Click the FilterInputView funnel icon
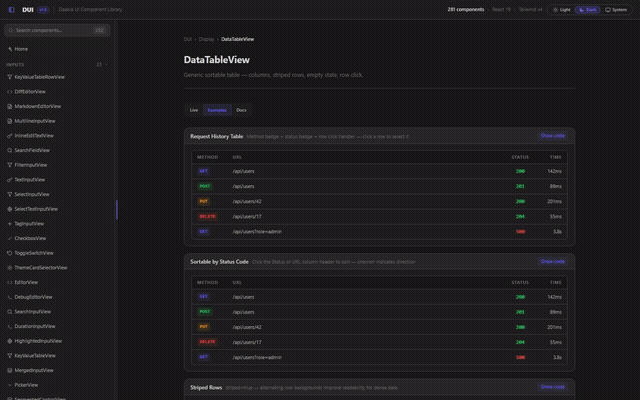 [9, 165]
